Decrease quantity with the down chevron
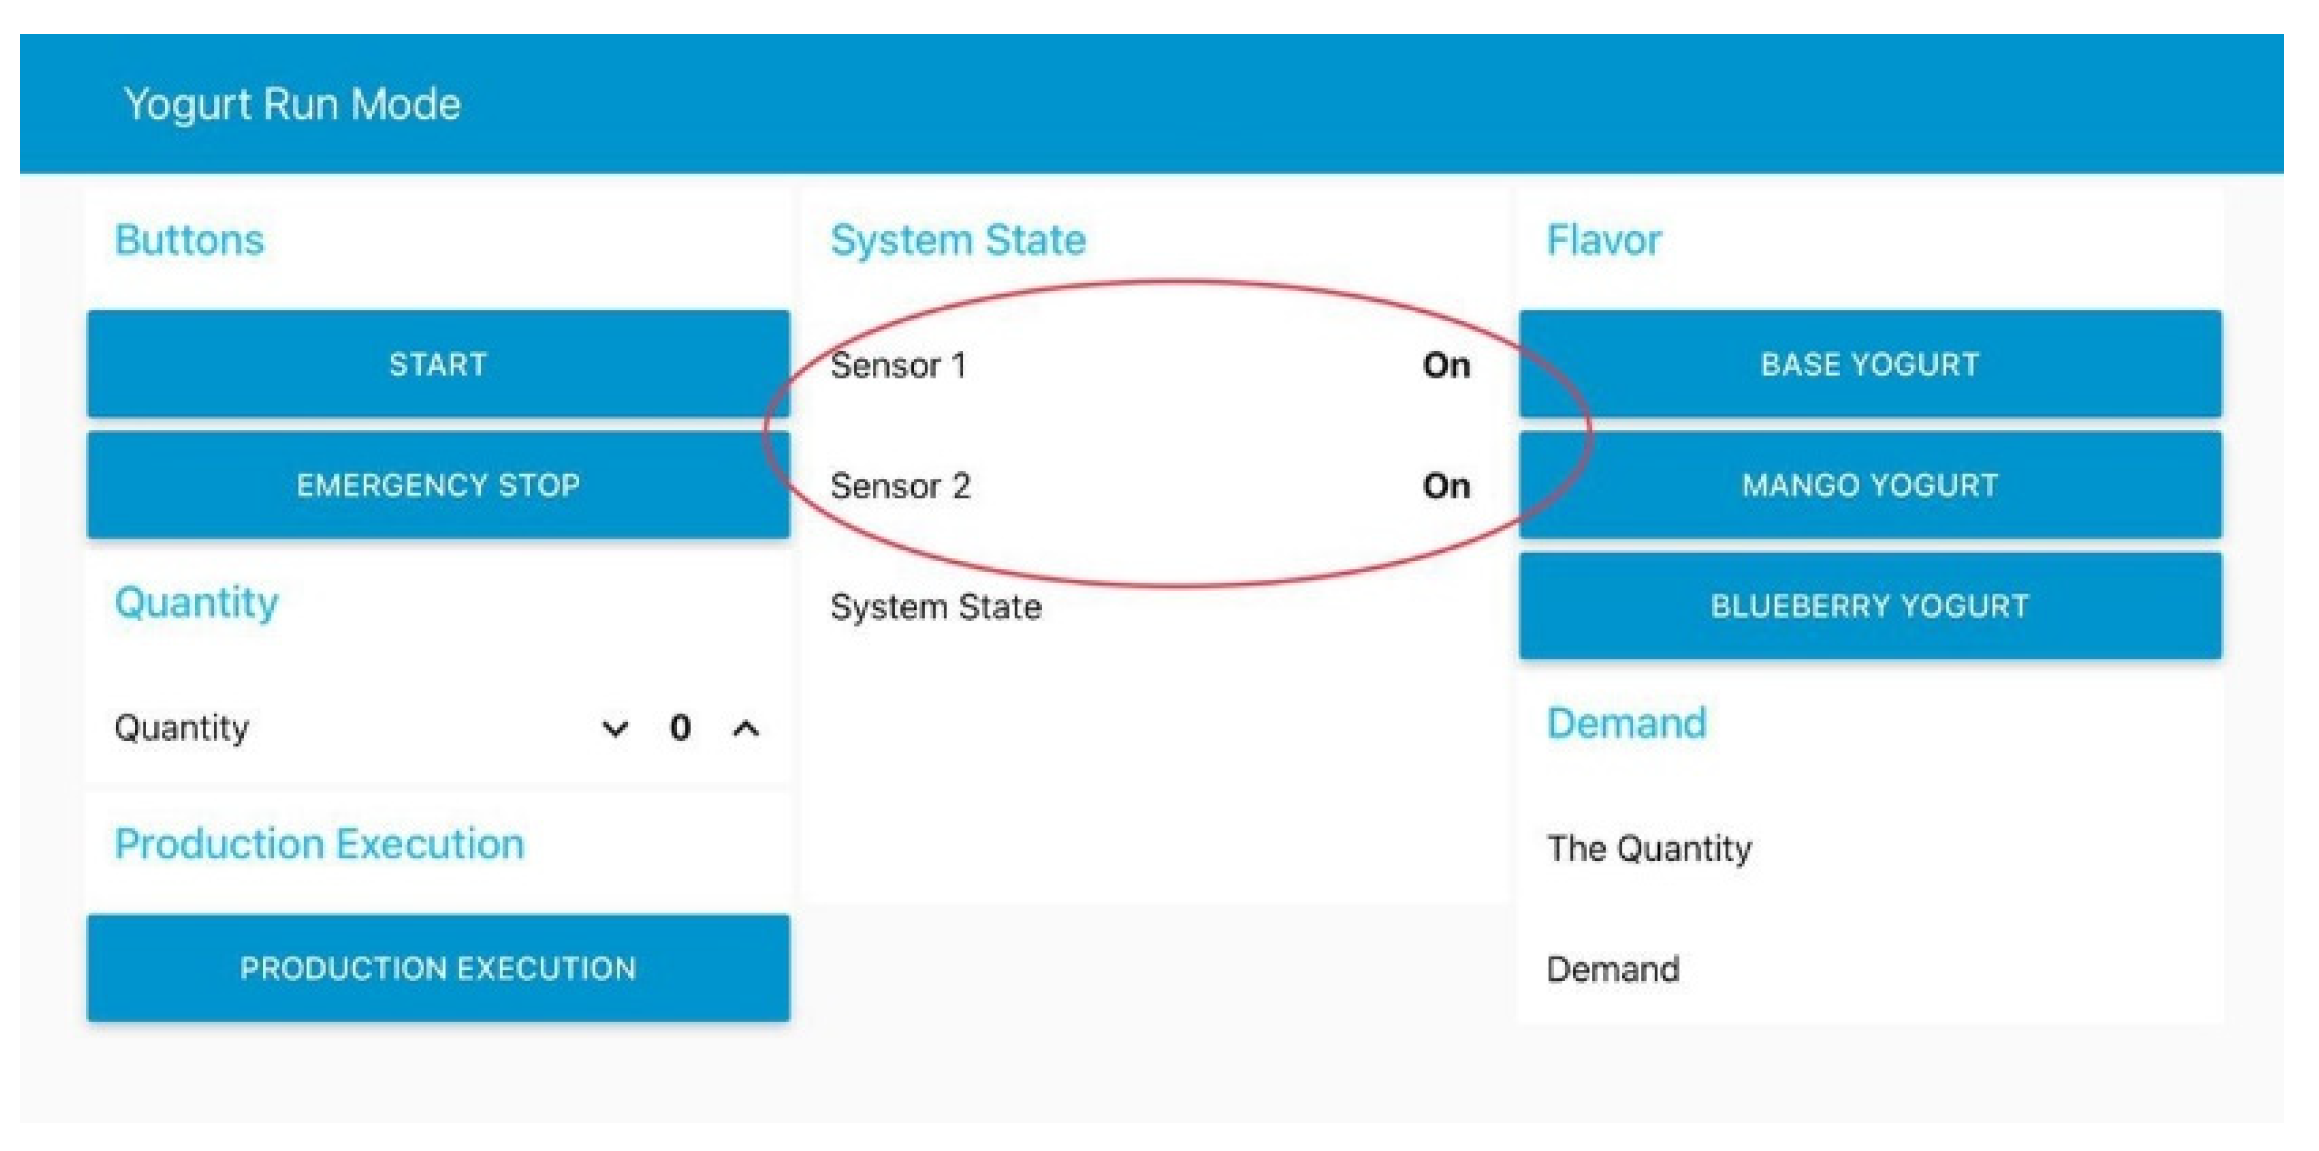Viewport: 2319px width, 1151px height. pos(615,728)
